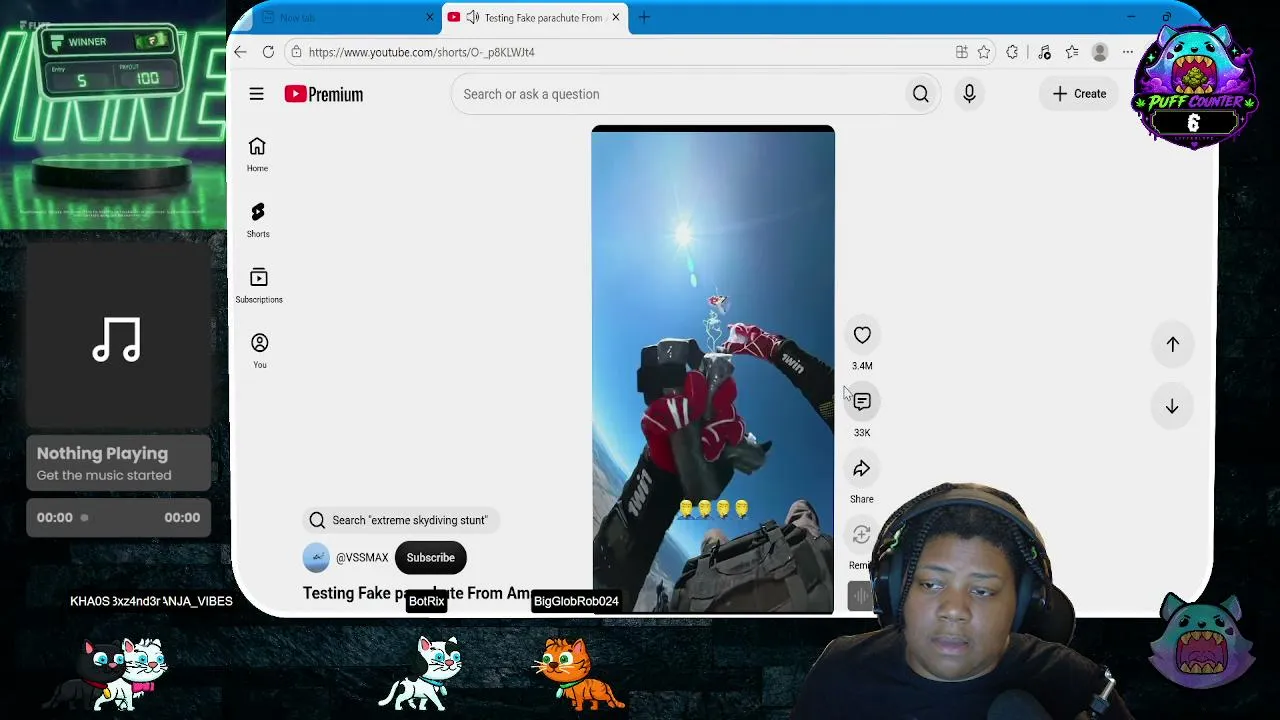Open the @VSSMAX channel link
This screenshot has width=1280, height=720.
click(x=362, y=558)
